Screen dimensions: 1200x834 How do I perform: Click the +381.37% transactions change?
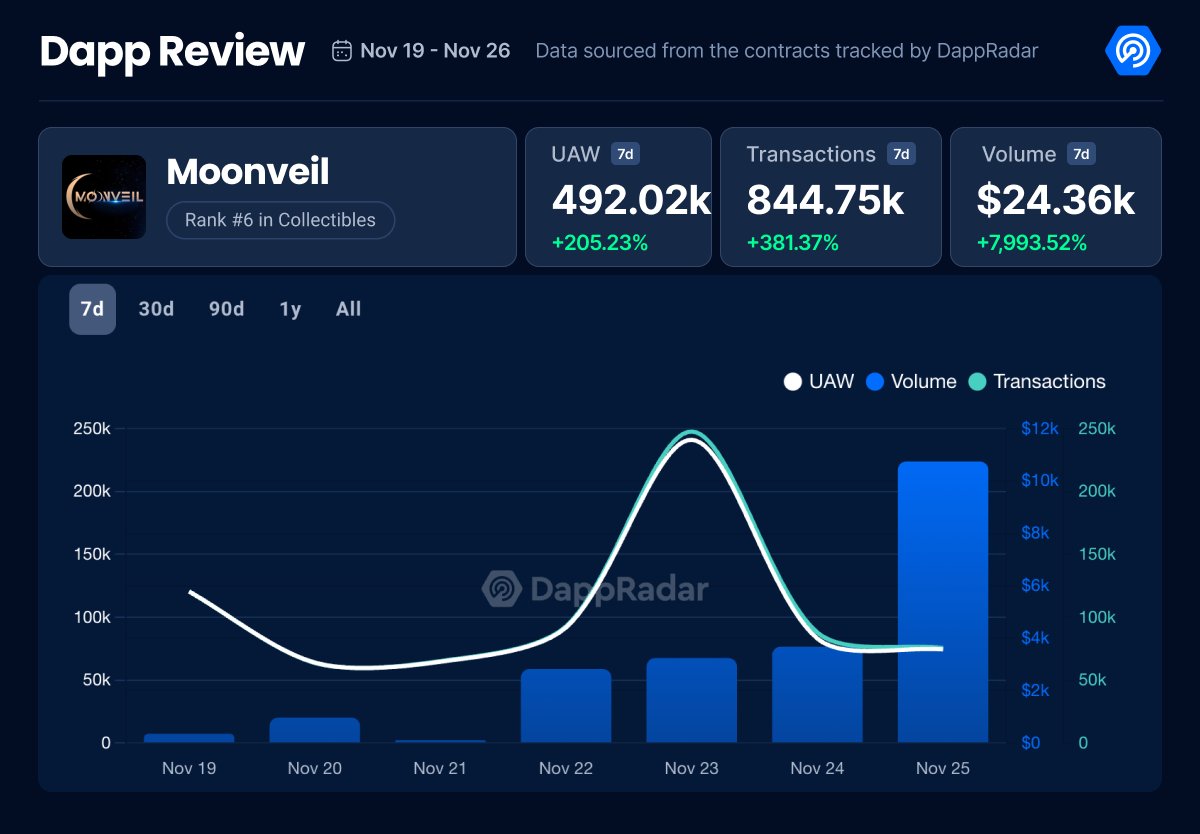pos(792,243)
